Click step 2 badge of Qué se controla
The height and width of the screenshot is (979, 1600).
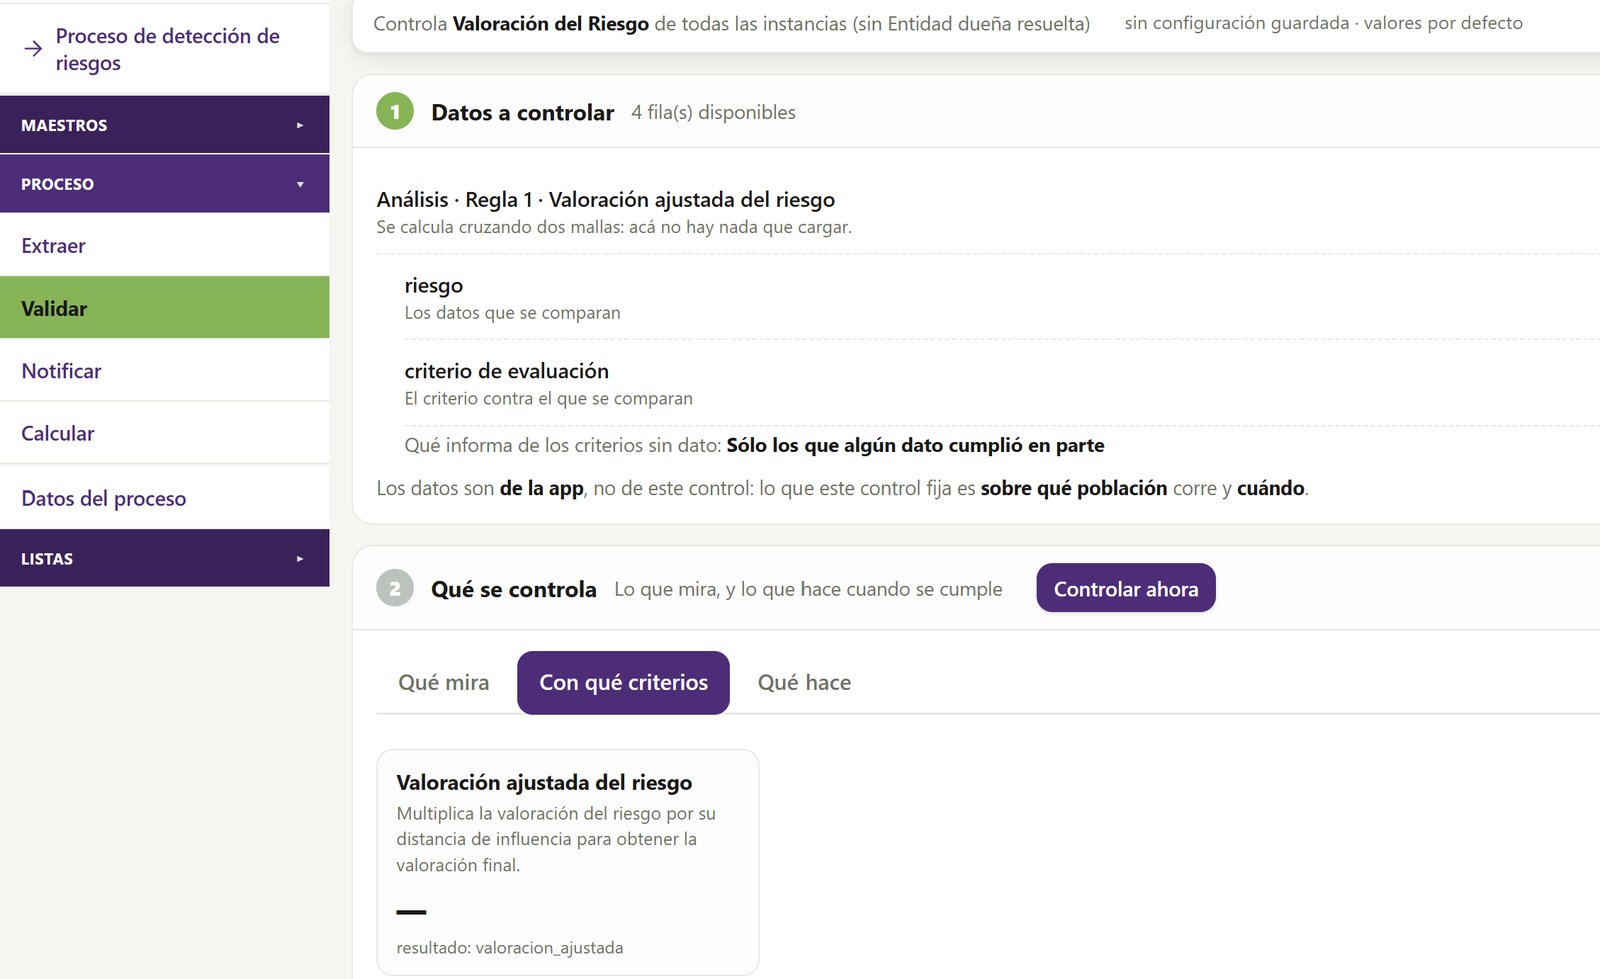pyautogui.click(x=395, y=588)
